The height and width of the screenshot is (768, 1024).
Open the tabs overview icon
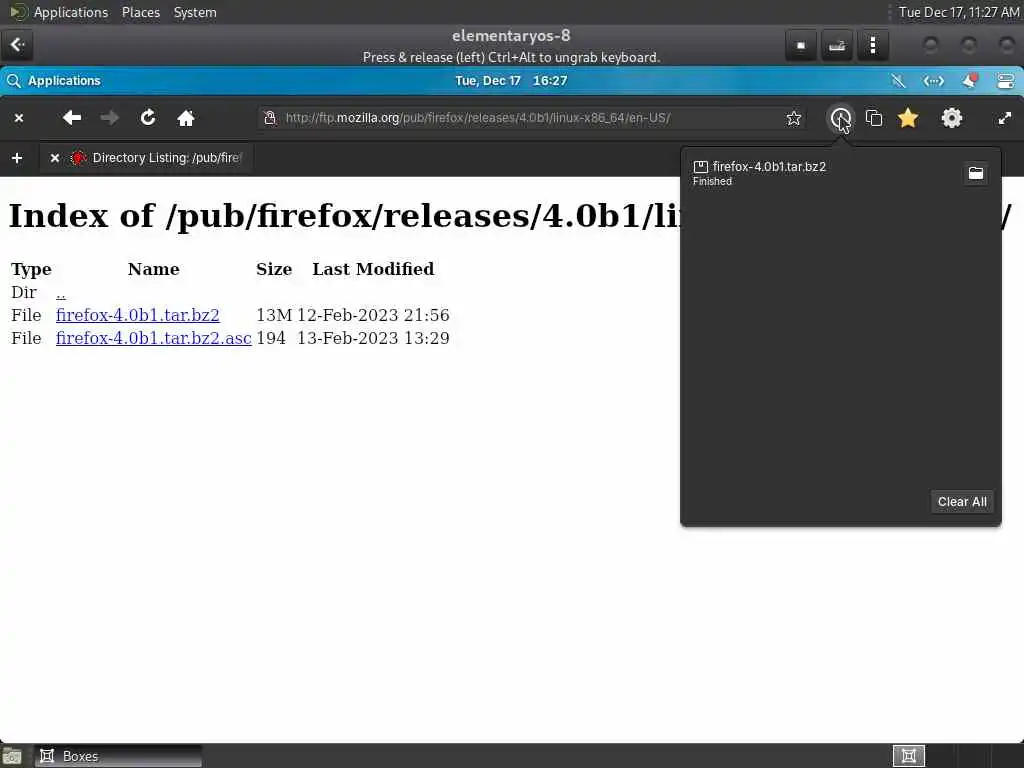point(874,118)
